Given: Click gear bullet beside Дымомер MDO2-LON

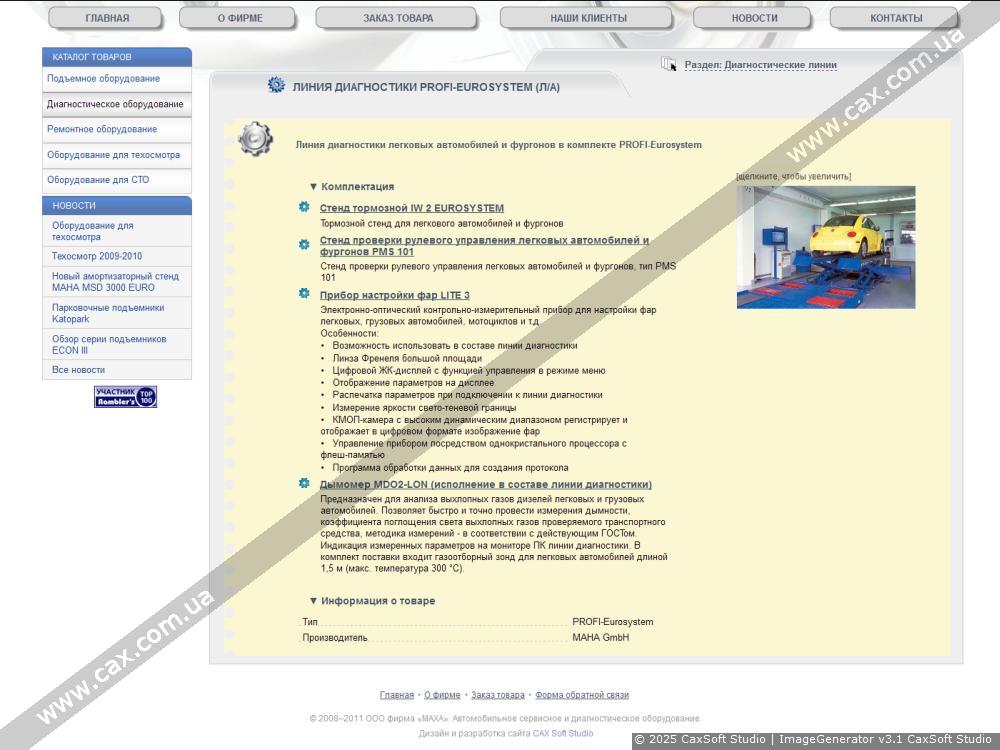Looking at the screenshot, I should tap(304, 483).
